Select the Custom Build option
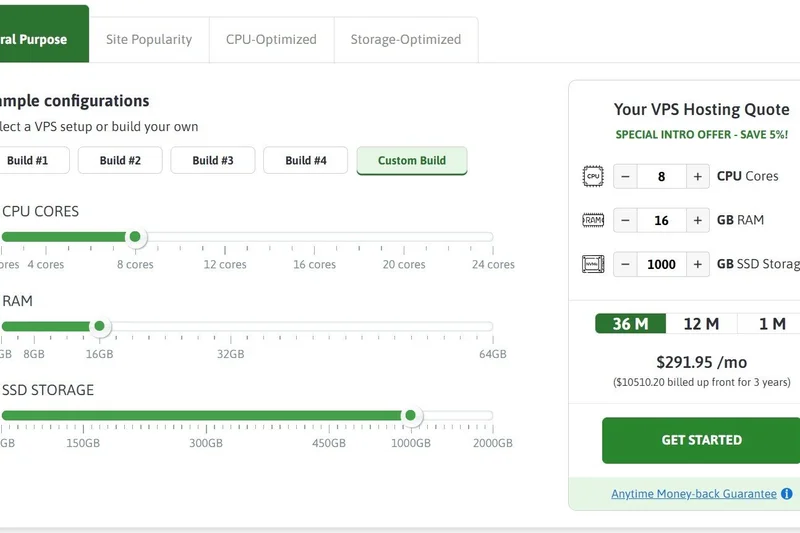The height and width of the screenshot is (533, 800). [x=412, y=161]
